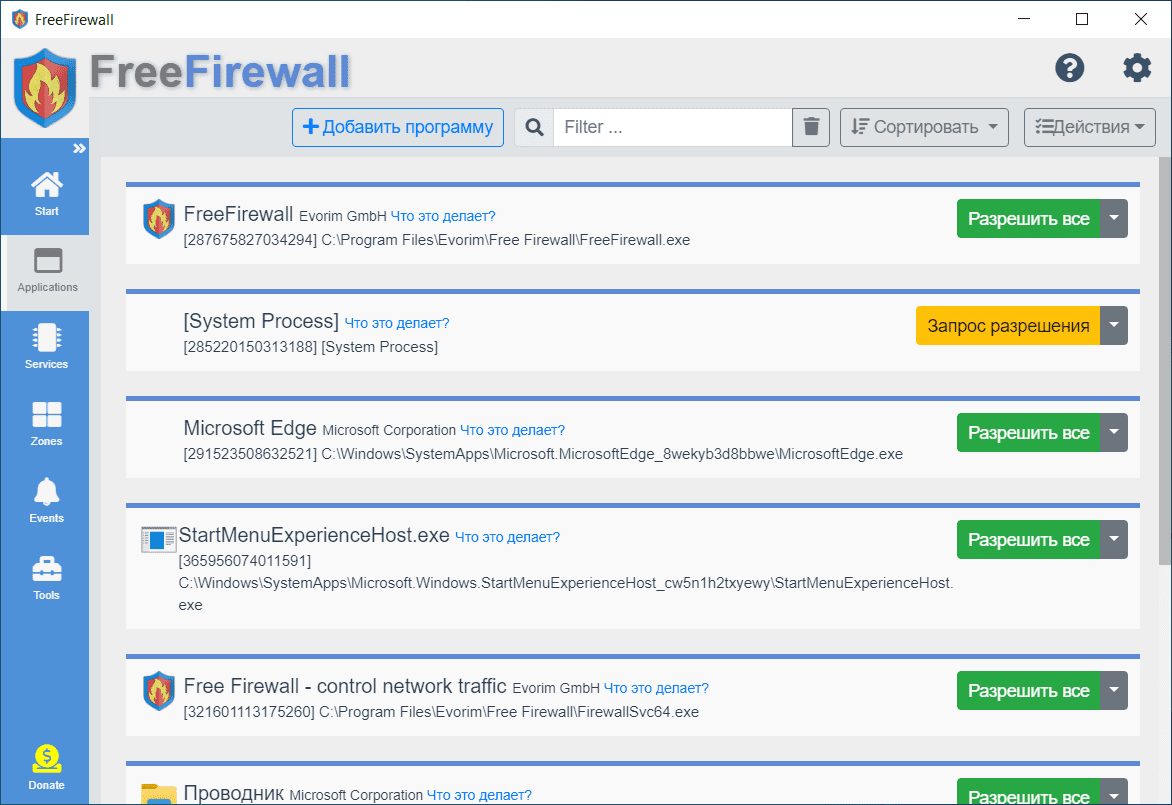Open the Tools toolbox section
1172x805 pixels.
(46, 578)
